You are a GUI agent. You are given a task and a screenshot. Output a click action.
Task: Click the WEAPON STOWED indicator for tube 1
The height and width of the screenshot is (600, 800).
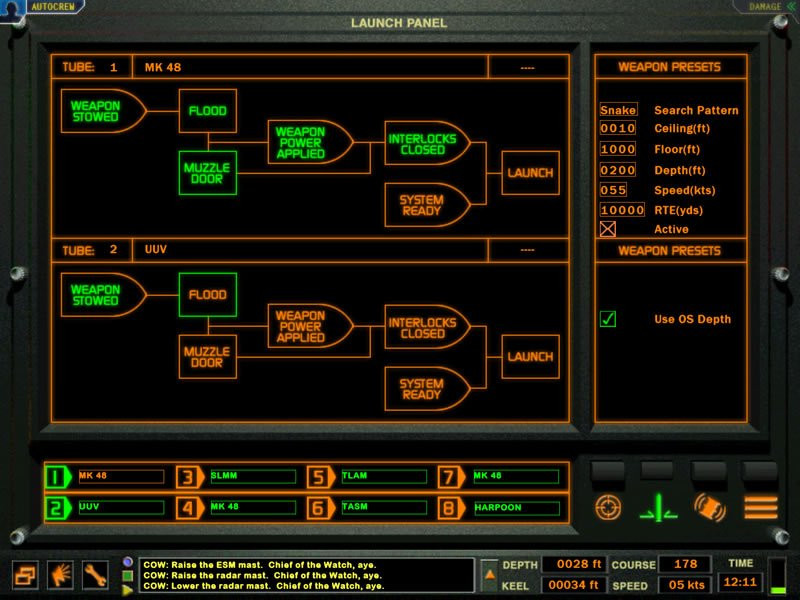click(x=103, y=111)
